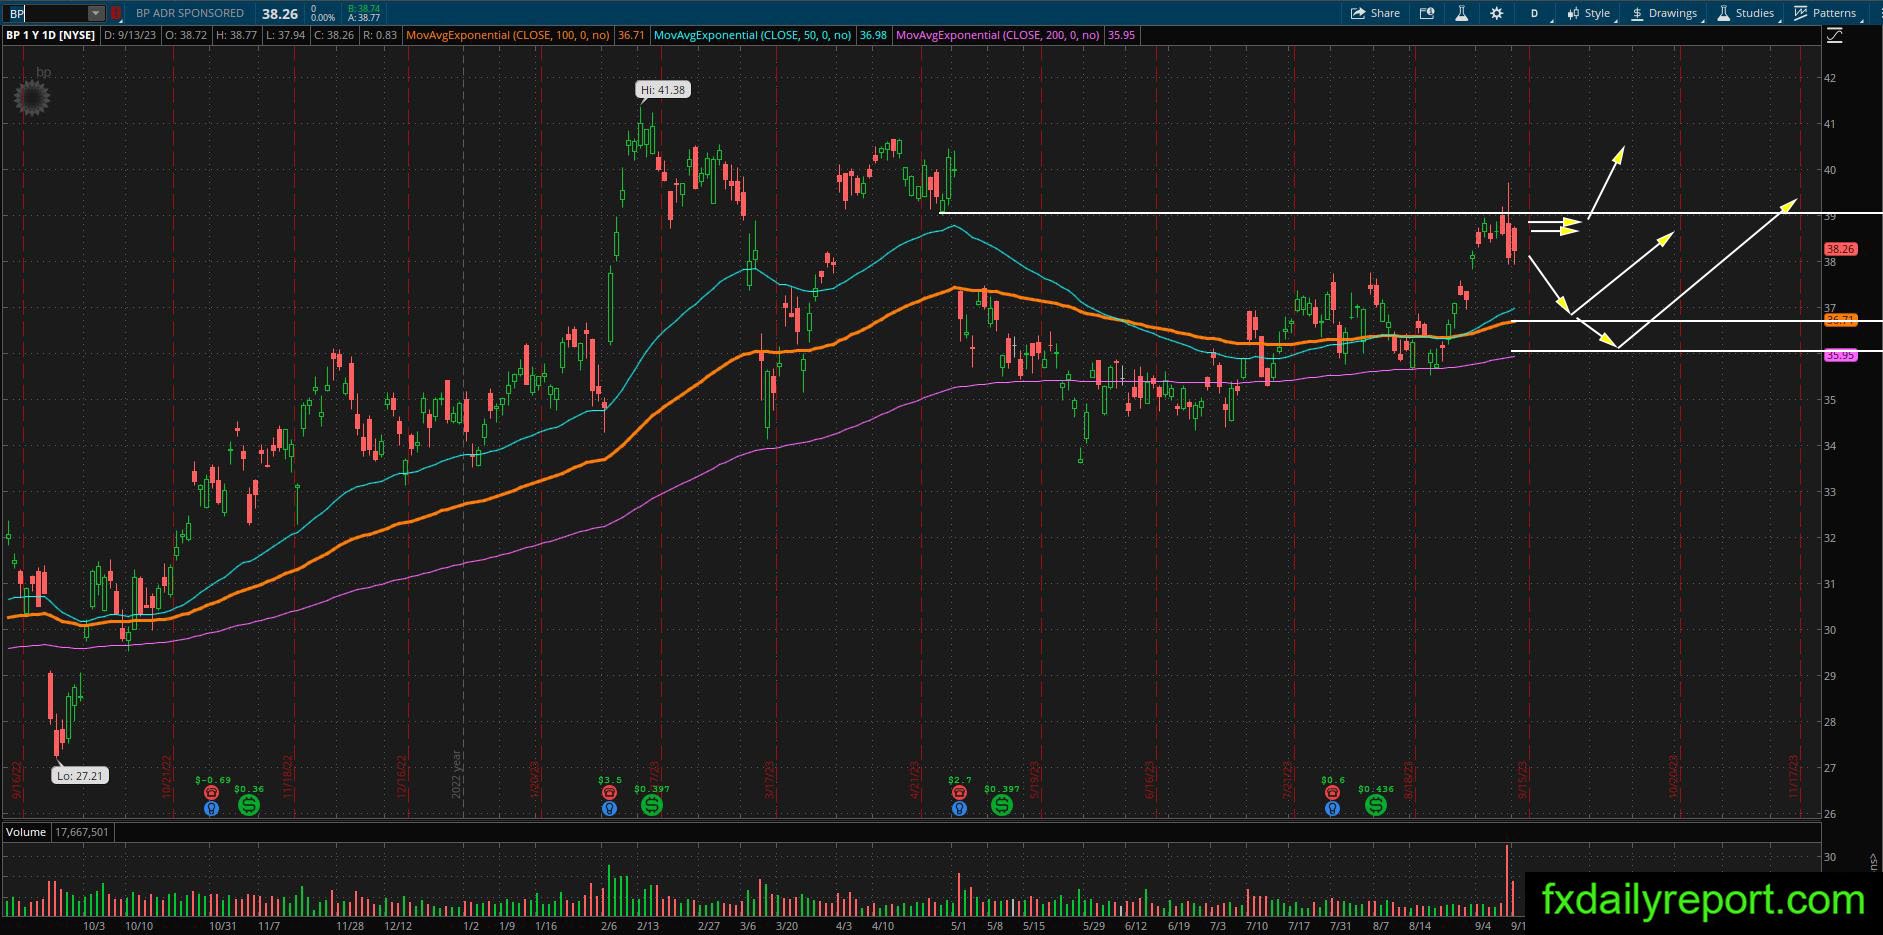The image size is (1883, 935).
Task: Click the drawing tool icon below Patterns
Action: pyautogui.click(x=1835, y=36)
